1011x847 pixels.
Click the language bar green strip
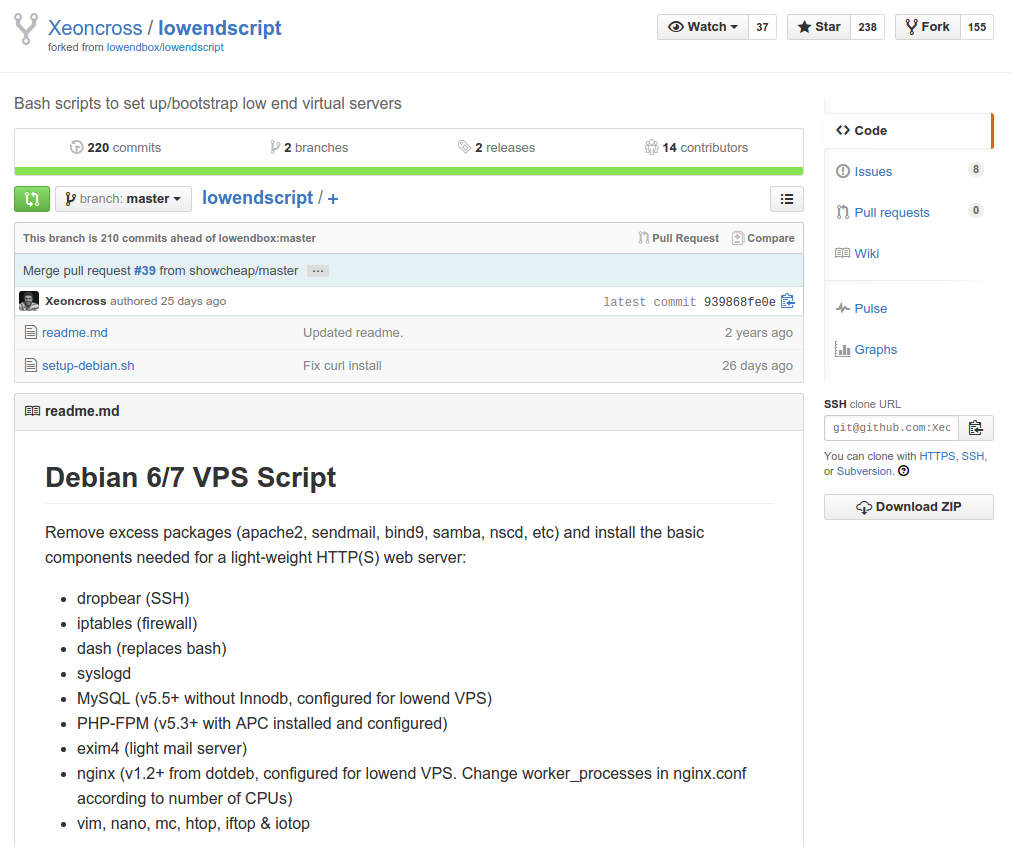[x=409, y=171]
